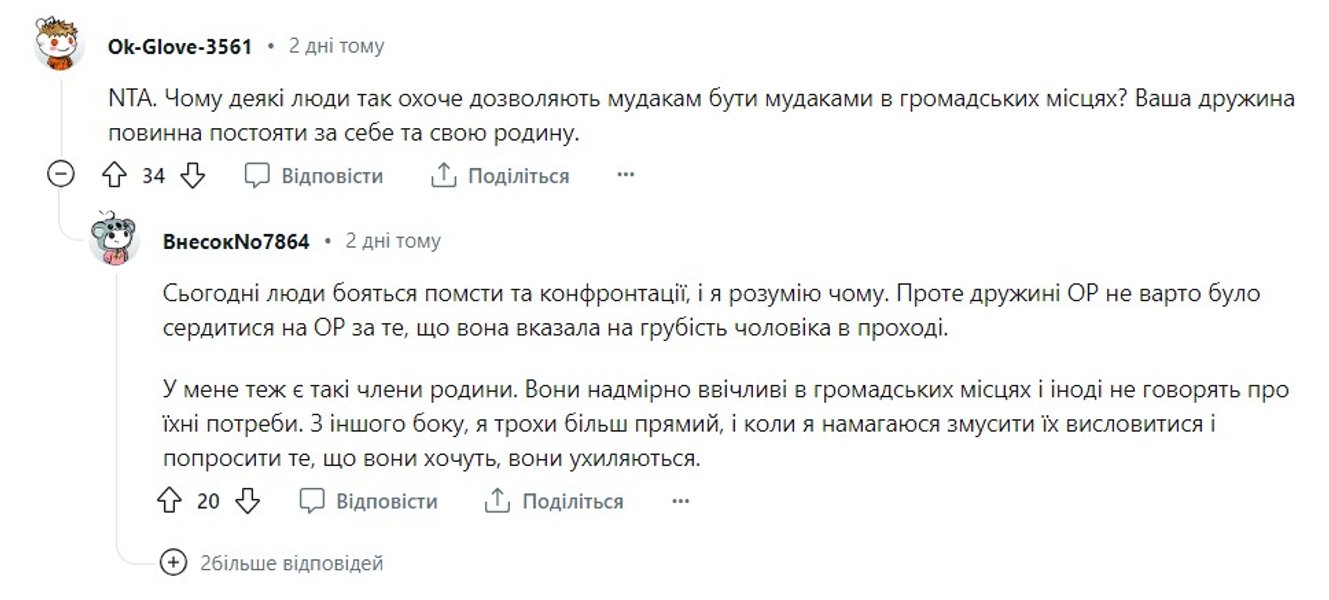Click Ok-Glove-3561's avatar icon
Image resolution: width=1329 pixels, height=600 pixels.
(x=59, y=45)
